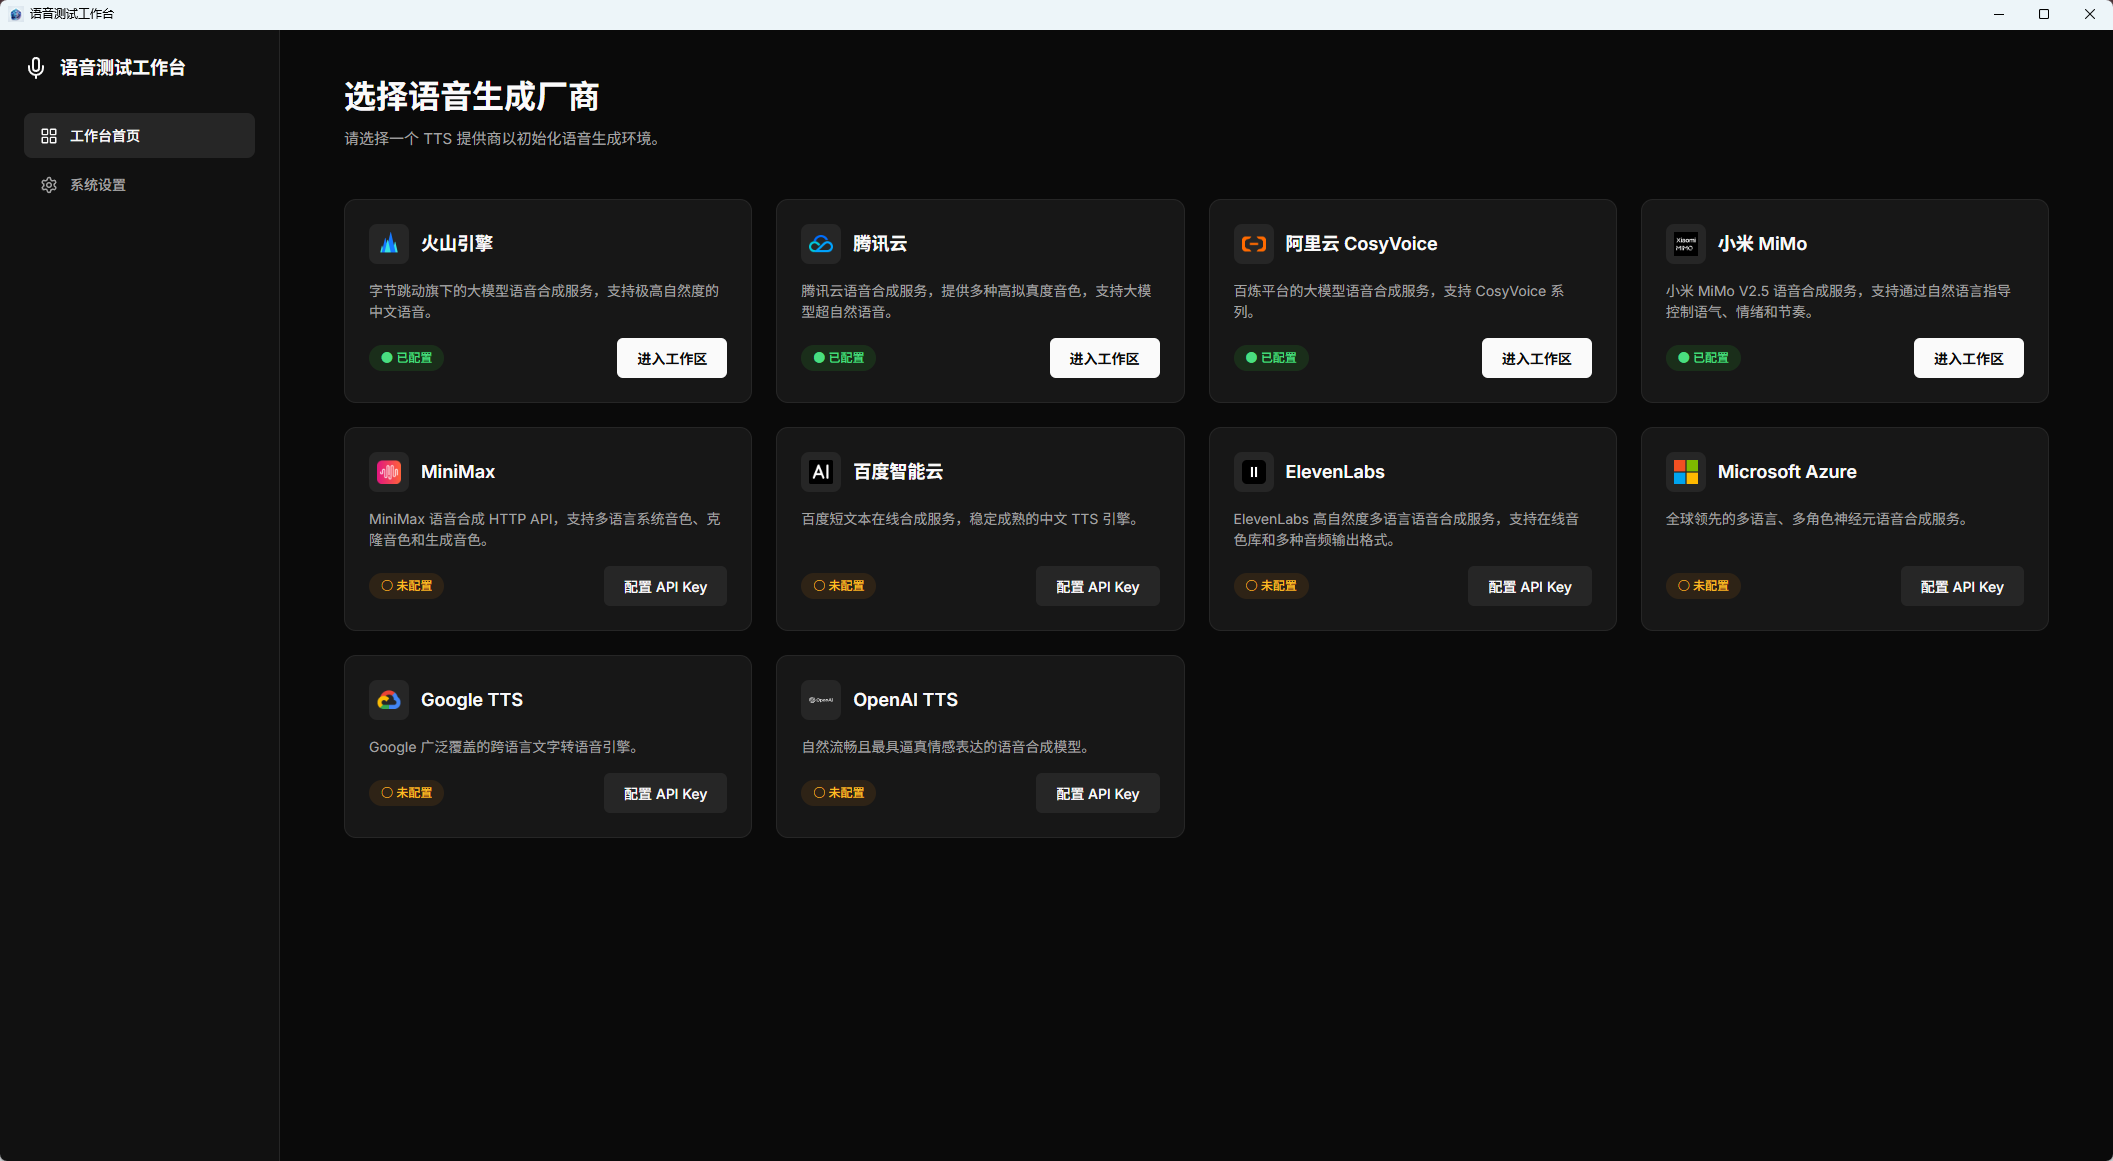Click the 阿里云 CosyVoice card title
This screenshot has height=1161, width=2113.
(x=1361, y=244)
